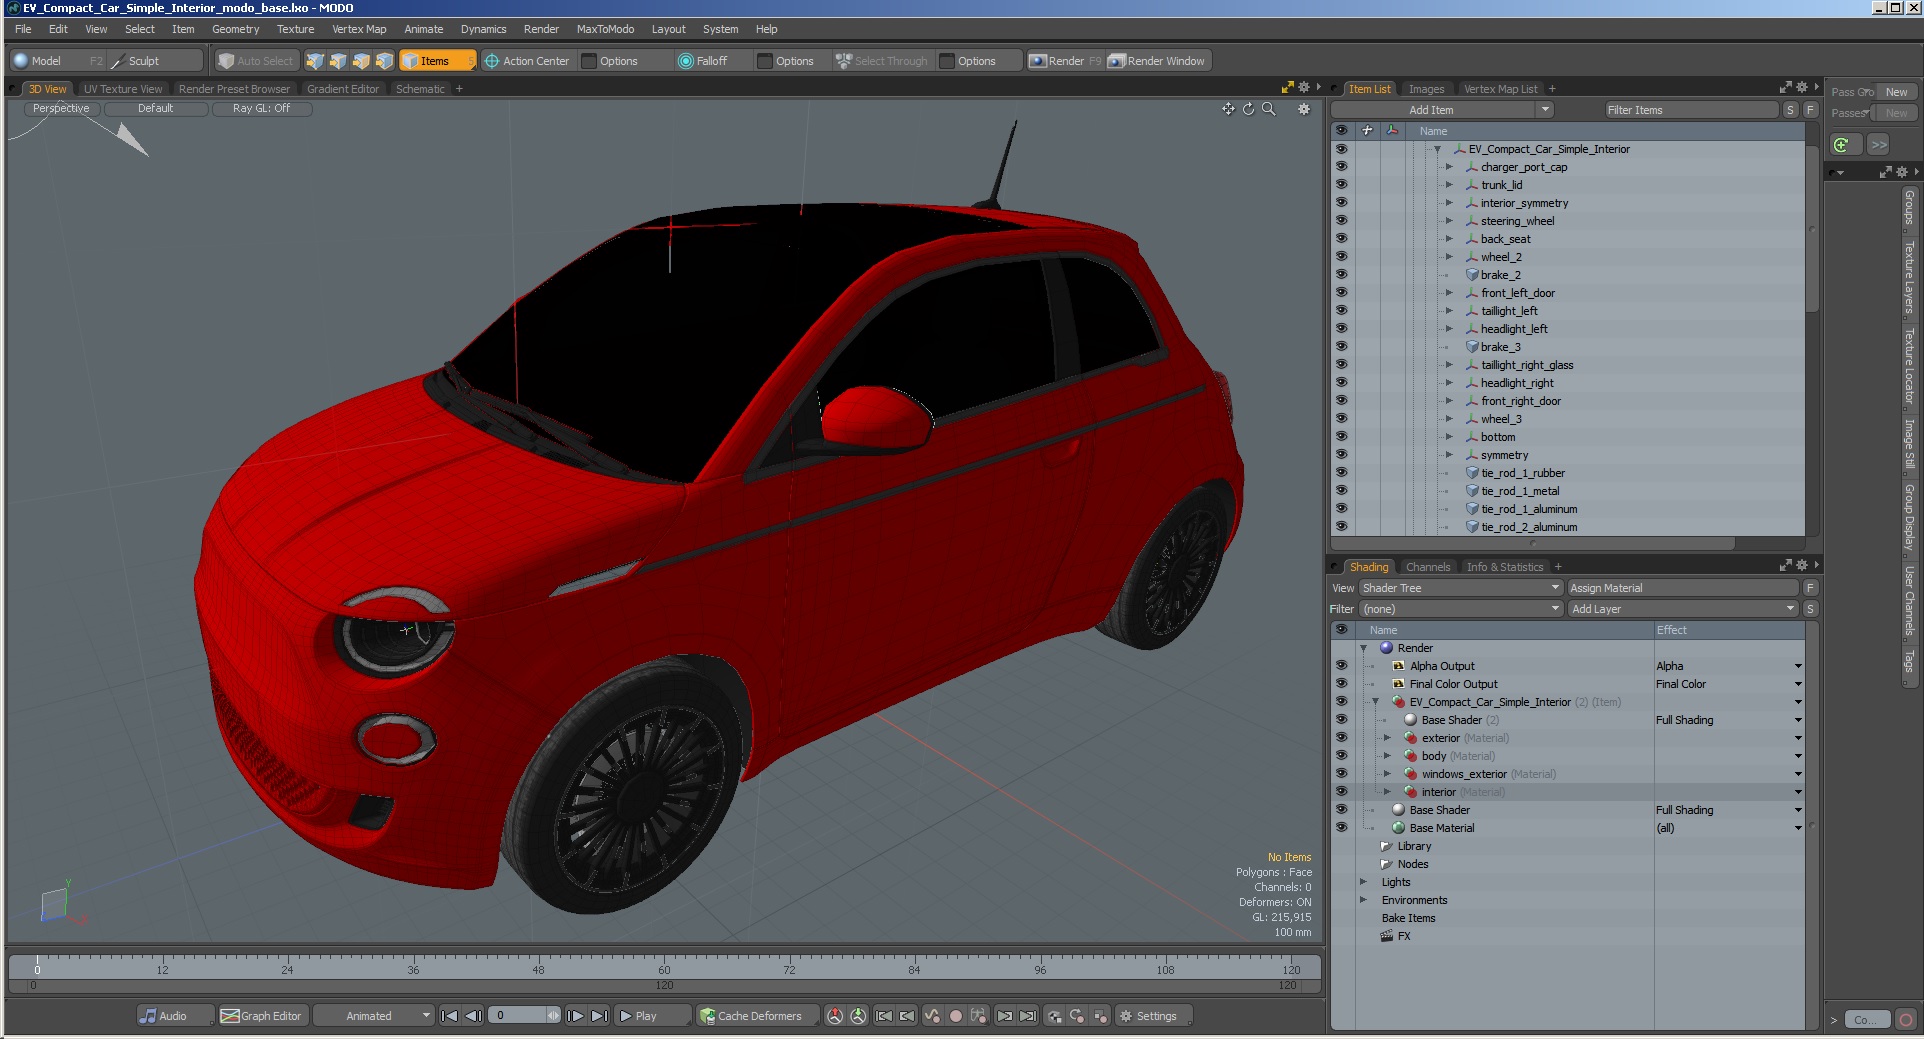Play the animation
The width and height of the screenshot is (1924, 1039).
point(650,1016)
